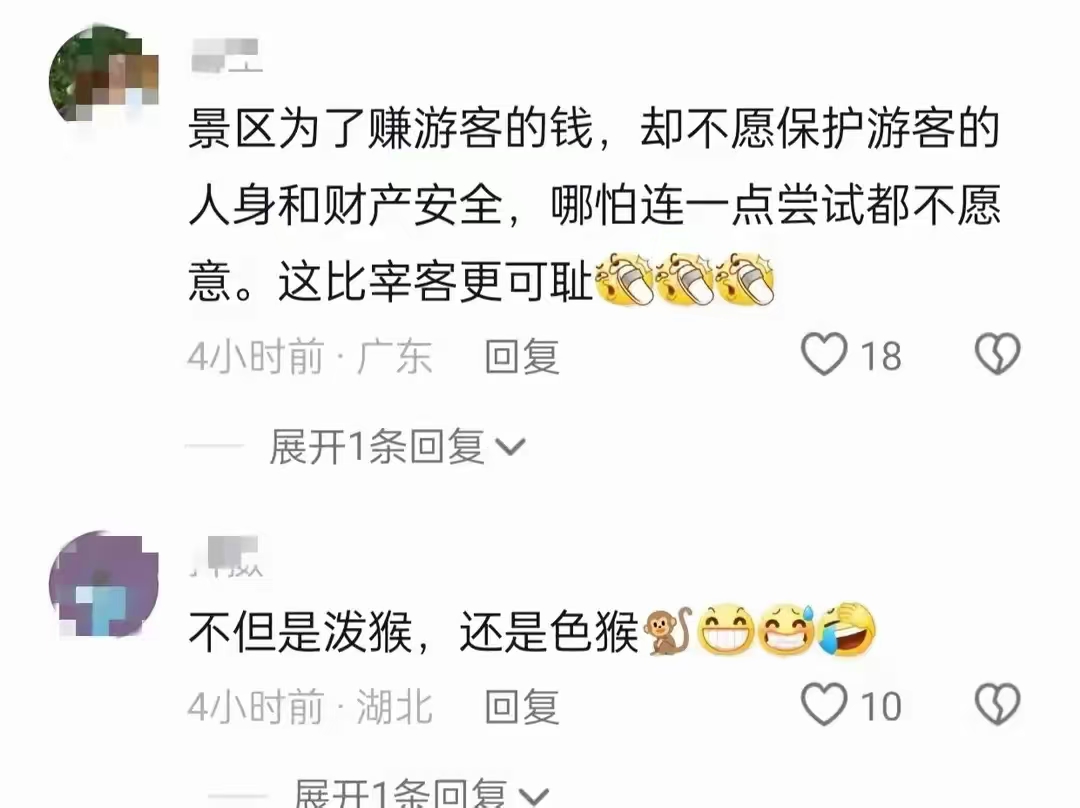This screenshot has width=1080, height=808.
Task: Tap the grinning teeth emoji after the monkey
Action: [726, 630]
